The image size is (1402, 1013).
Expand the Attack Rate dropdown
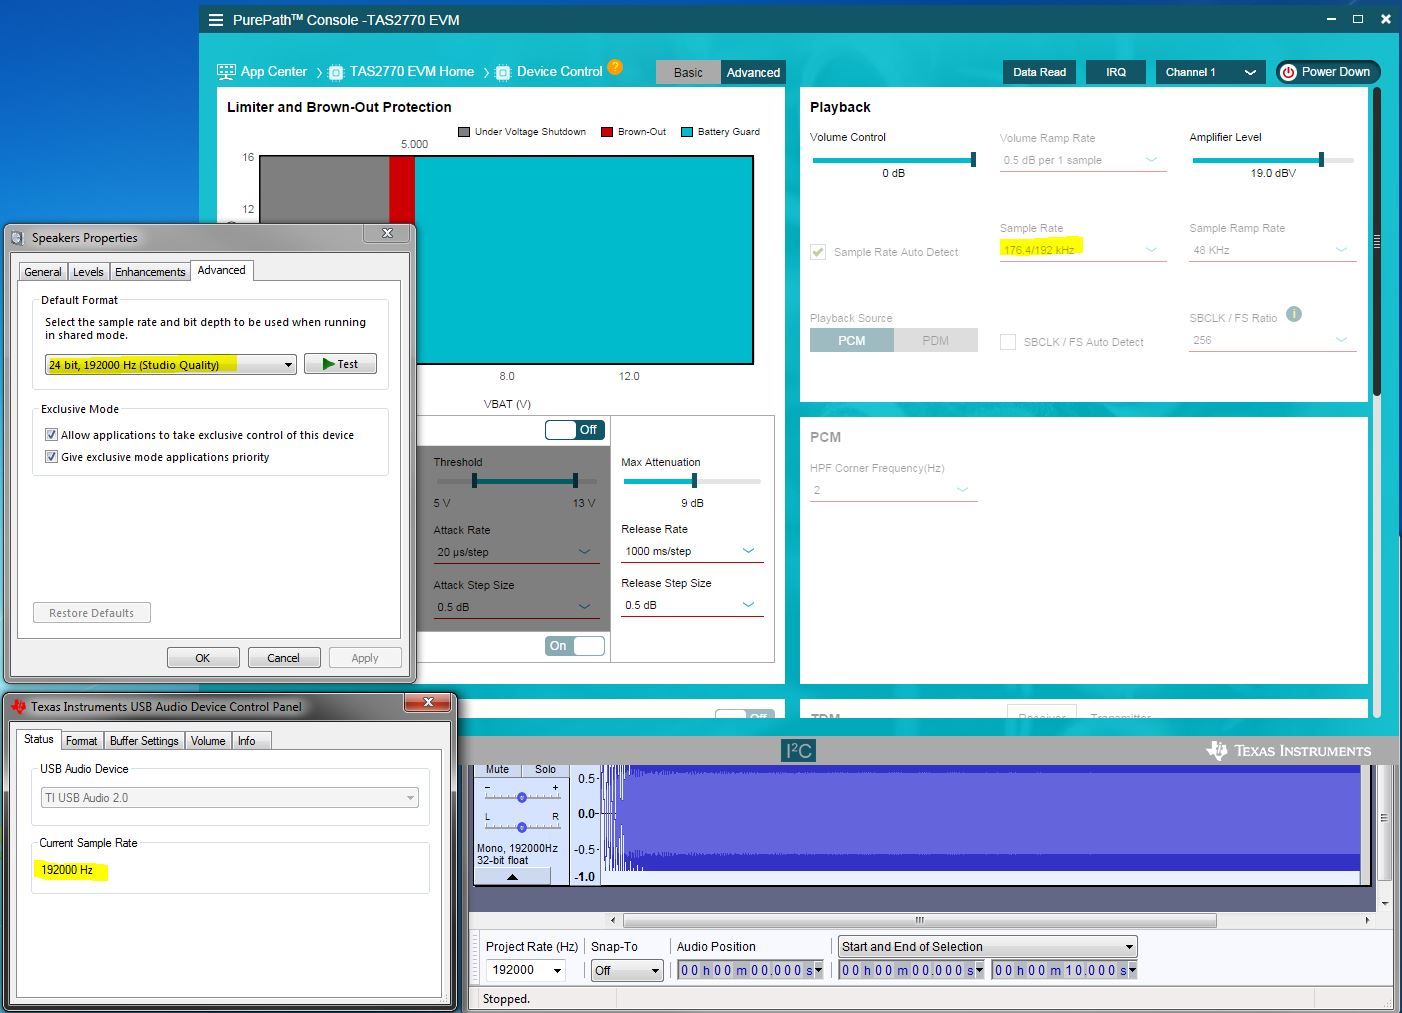pyautogui.click(x=516, y=552)
